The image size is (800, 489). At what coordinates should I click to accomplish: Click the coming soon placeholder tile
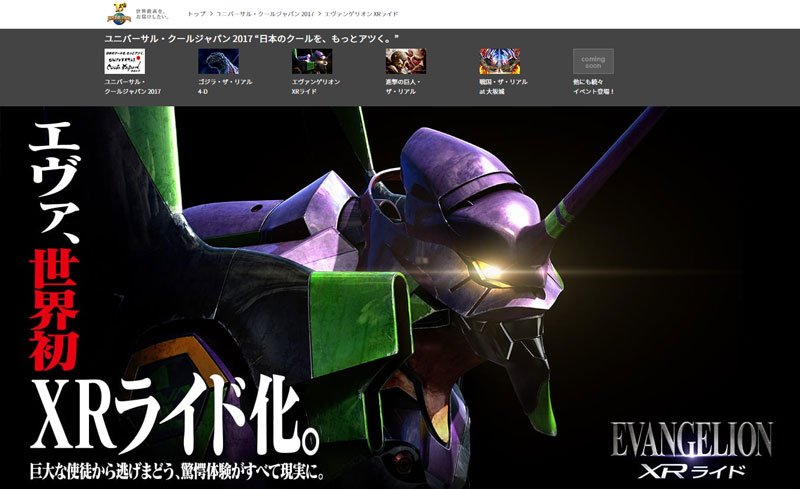coord(593,61)
